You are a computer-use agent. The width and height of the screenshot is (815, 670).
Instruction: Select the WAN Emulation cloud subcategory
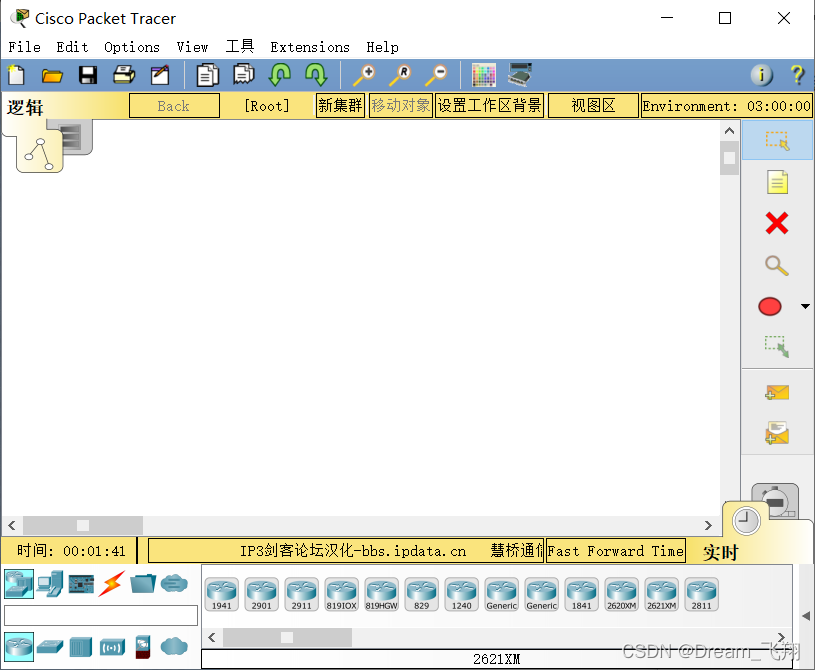[x=174, y=647]
